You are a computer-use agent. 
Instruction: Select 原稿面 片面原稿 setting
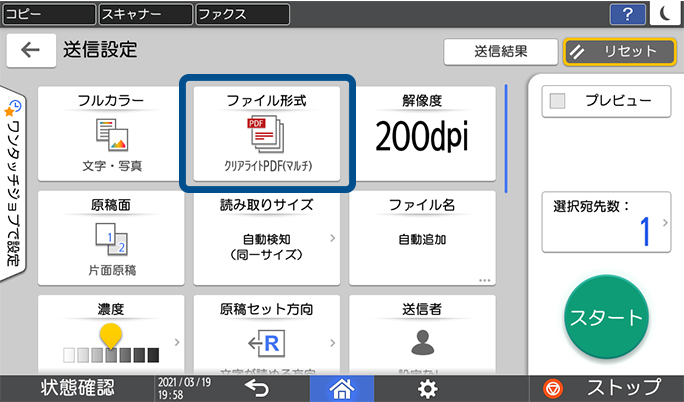click(111, 238)
